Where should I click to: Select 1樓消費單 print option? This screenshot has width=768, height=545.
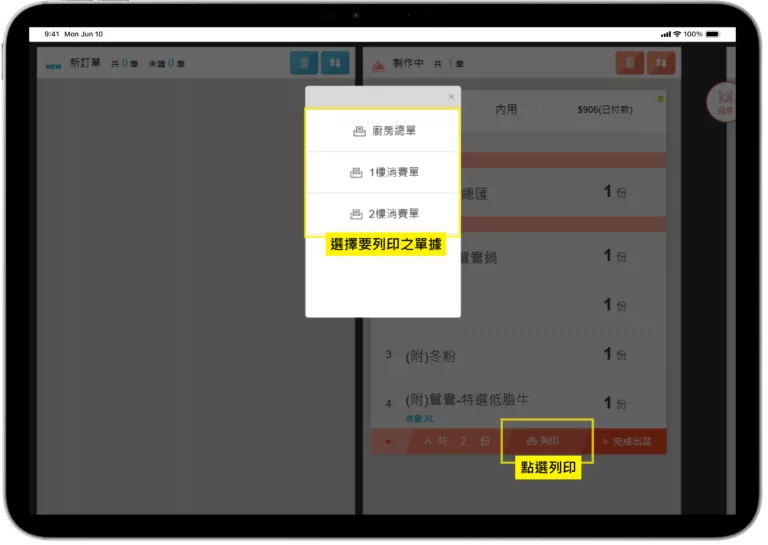pyautogui.click(x=383, y=172)
